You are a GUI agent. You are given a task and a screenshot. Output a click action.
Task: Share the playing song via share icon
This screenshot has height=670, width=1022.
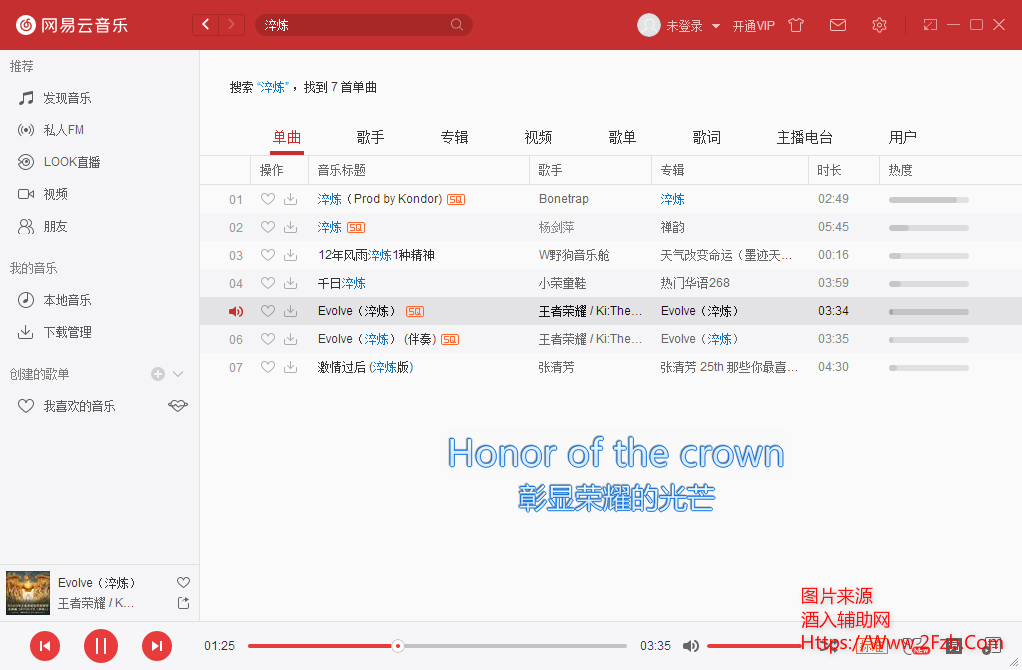tap(183, 603)
